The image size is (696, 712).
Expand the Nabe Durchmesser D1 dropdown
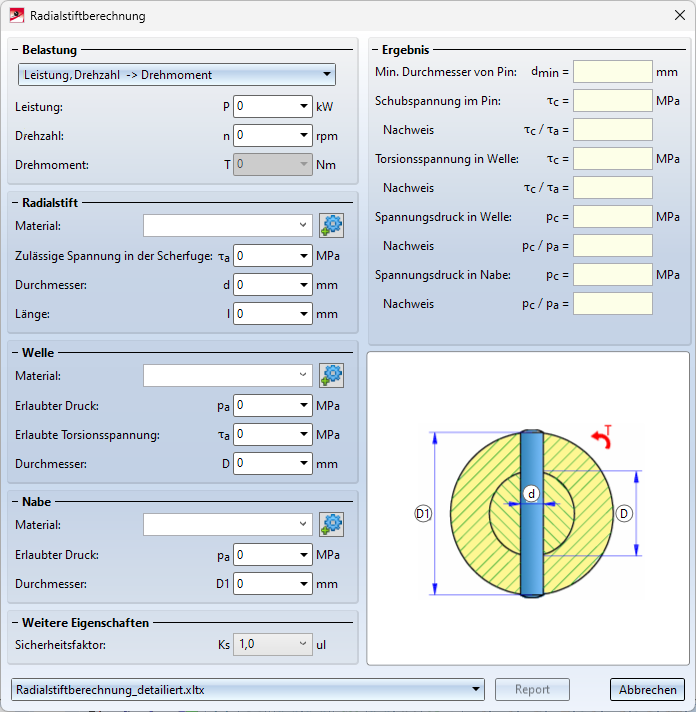(303, 584)
